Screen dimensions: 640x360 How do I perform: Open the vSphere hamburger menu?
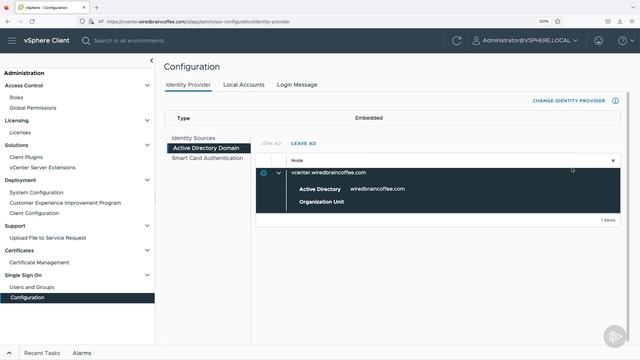click(12, 40)
